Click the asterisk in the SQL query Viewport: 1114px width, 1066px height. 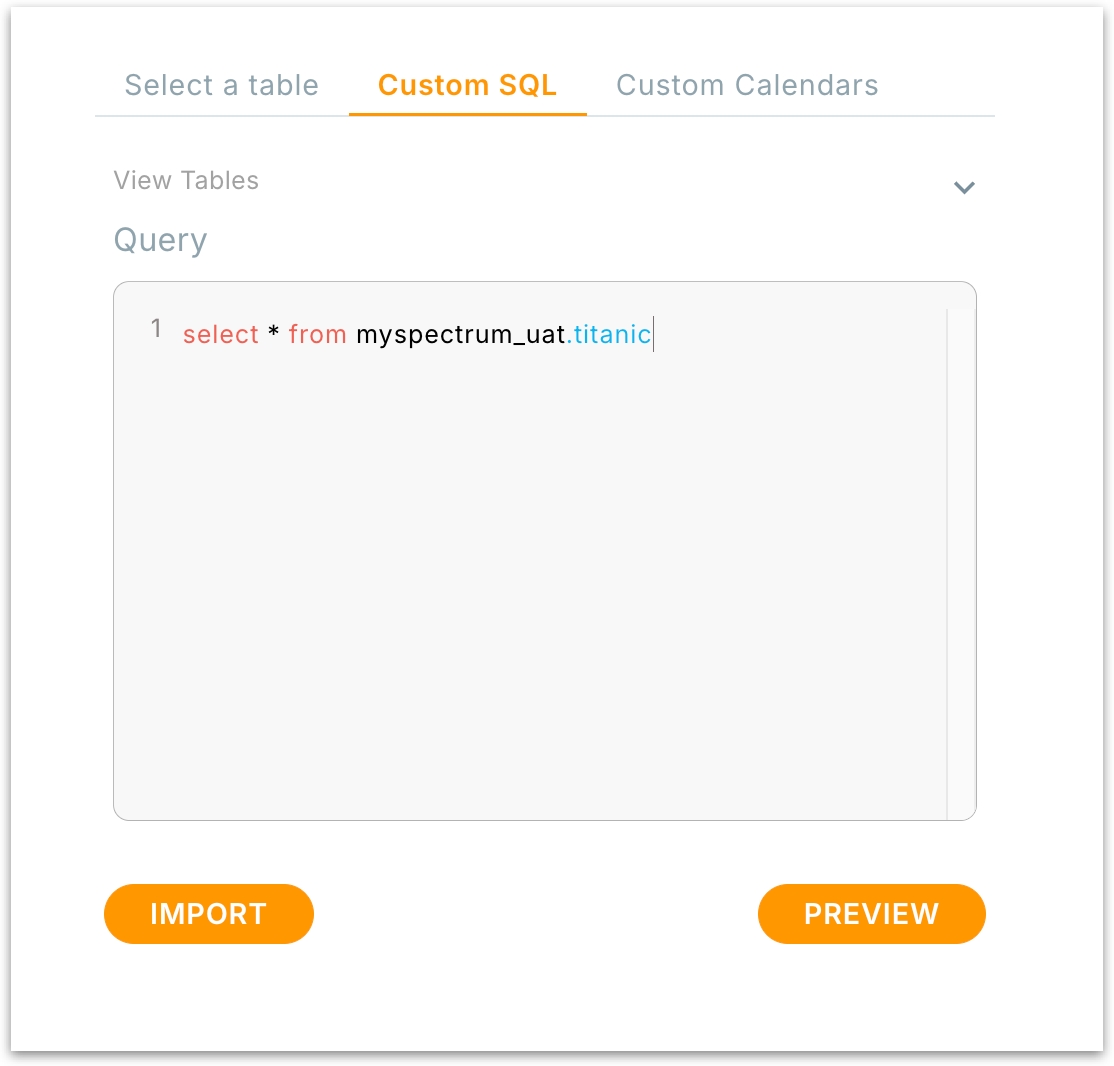click(x=274, y=333)
